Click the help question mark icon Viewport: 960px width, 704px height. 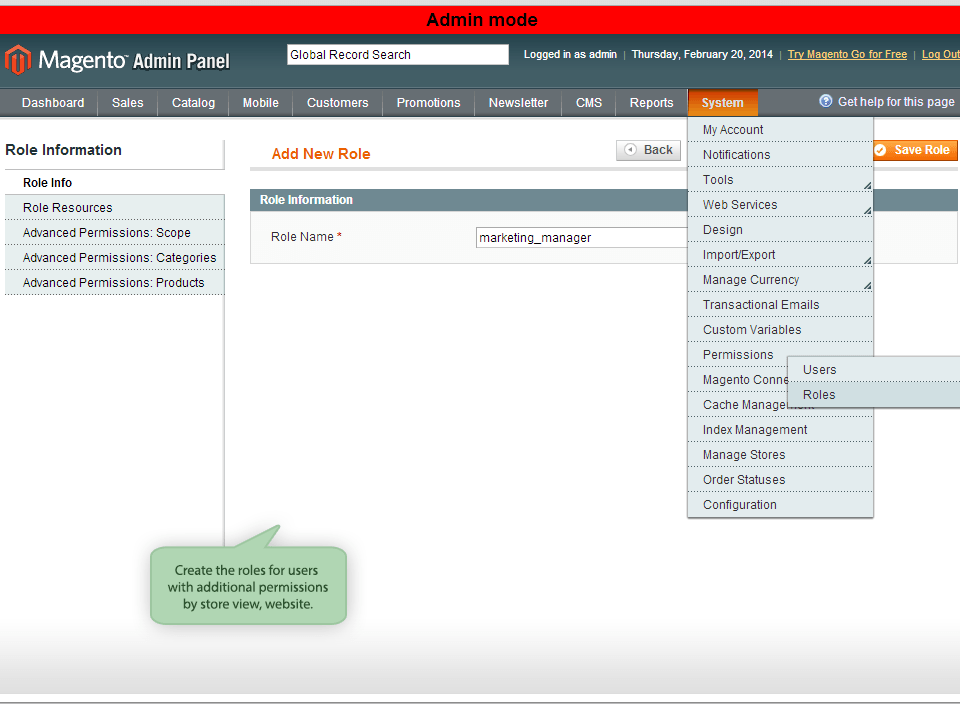tap(825, 101)
